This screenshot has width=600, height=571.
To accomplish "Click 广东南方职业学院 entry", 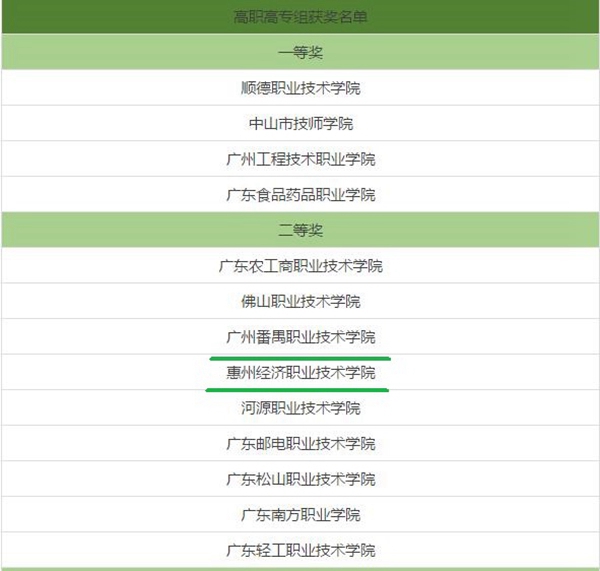I will click(x=300, y=515).
